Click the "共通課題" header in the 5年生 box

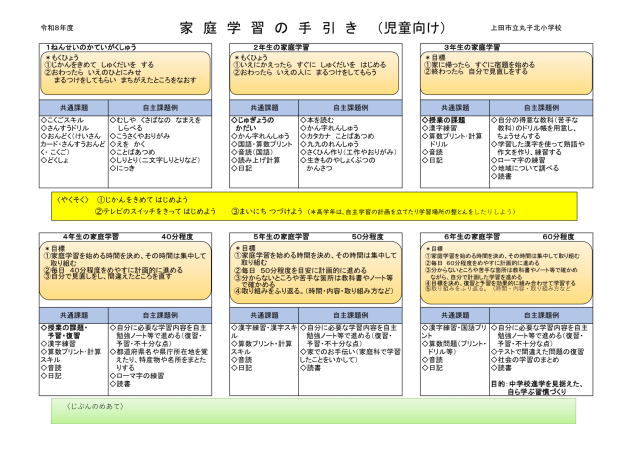(x=264, y=315)
